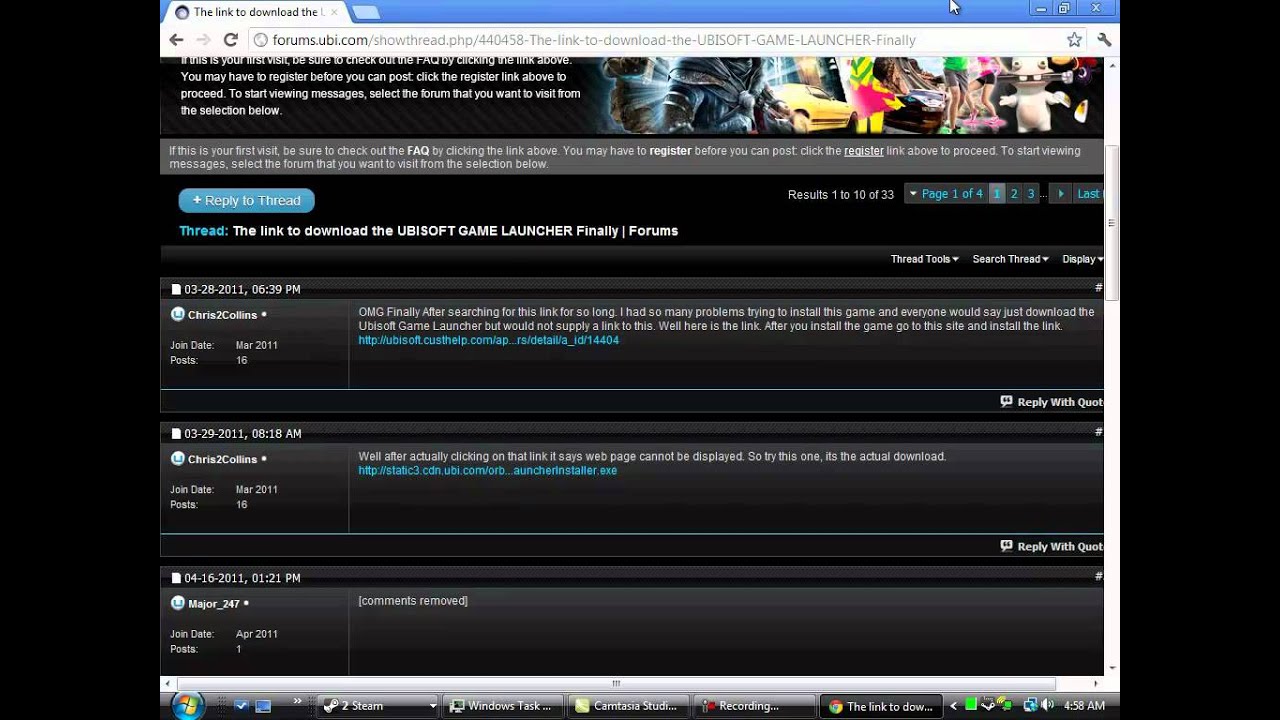Click the post icon beside 03-28-2011, 06:39 PM
The width and height of the screenshot is (1280, 720).
click(176, 289)
